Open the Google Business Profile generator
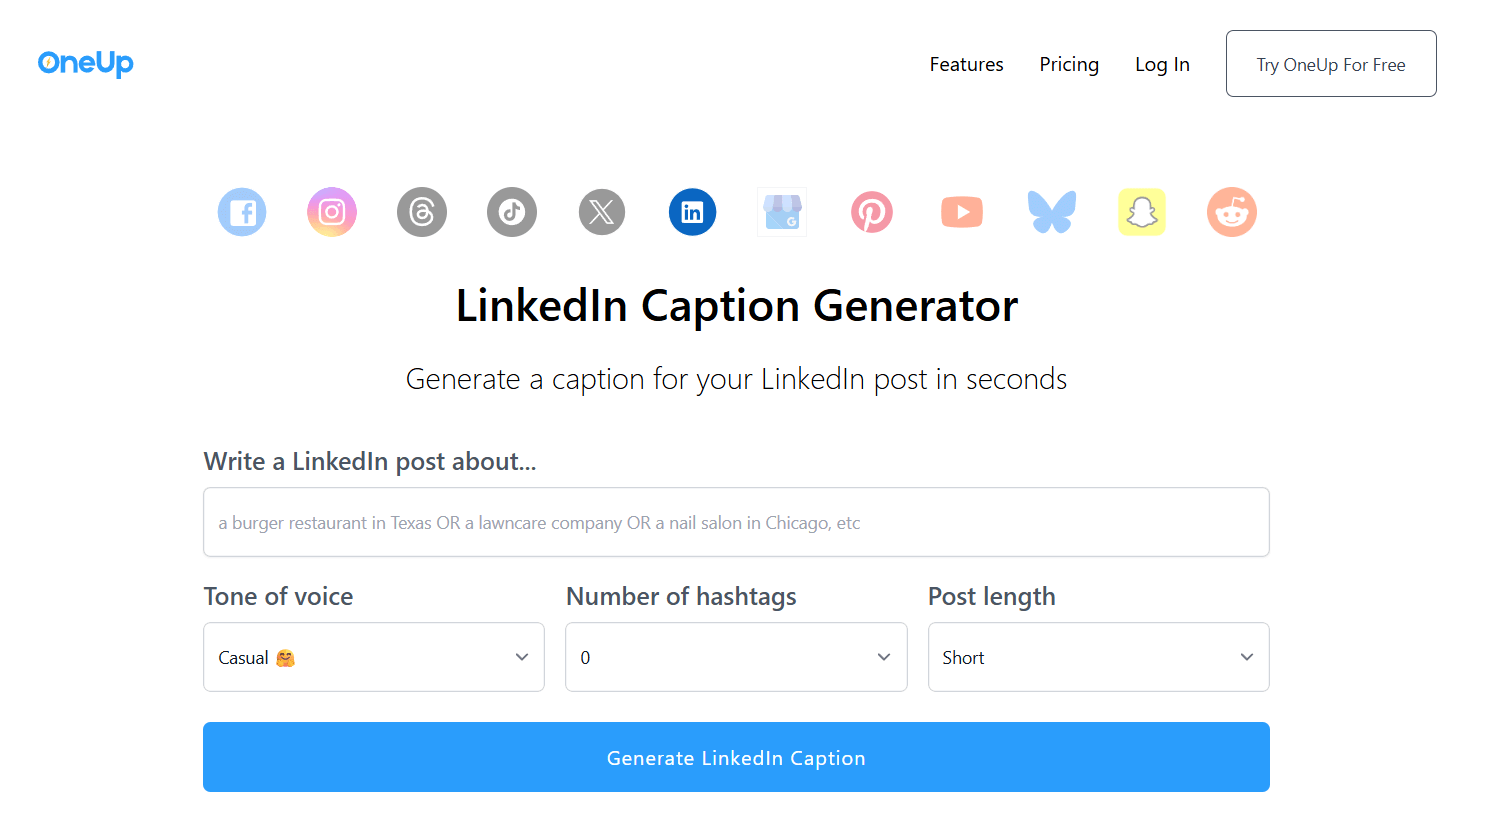This screenshot has height=832, width=1511. (x=781, y=211)
